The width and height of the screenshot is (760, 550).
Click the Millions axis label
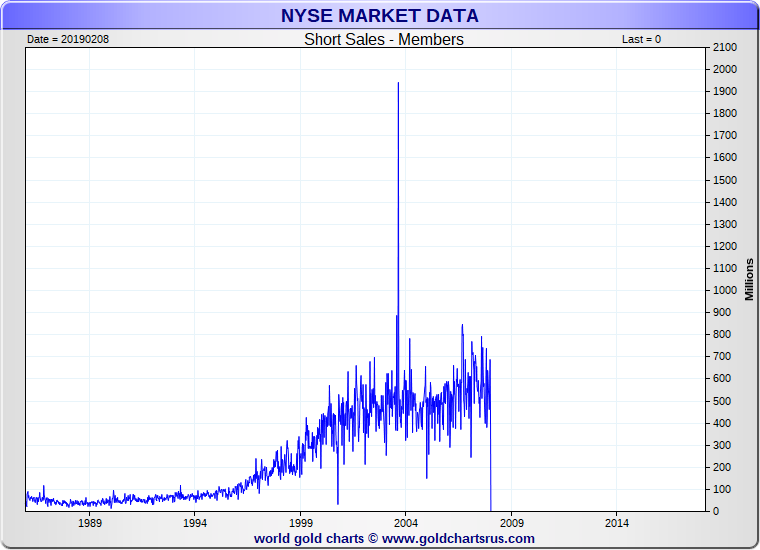(749, 280)
